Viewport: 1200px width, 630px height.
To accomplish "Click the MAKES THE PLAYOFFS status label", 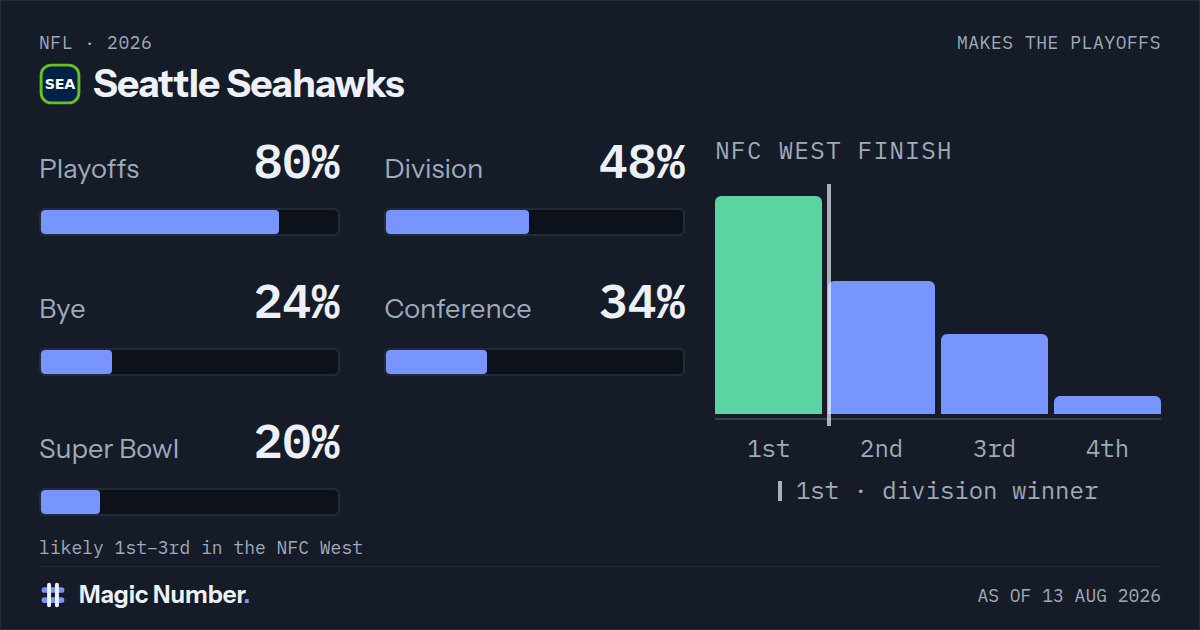I will coord(1058,43).
